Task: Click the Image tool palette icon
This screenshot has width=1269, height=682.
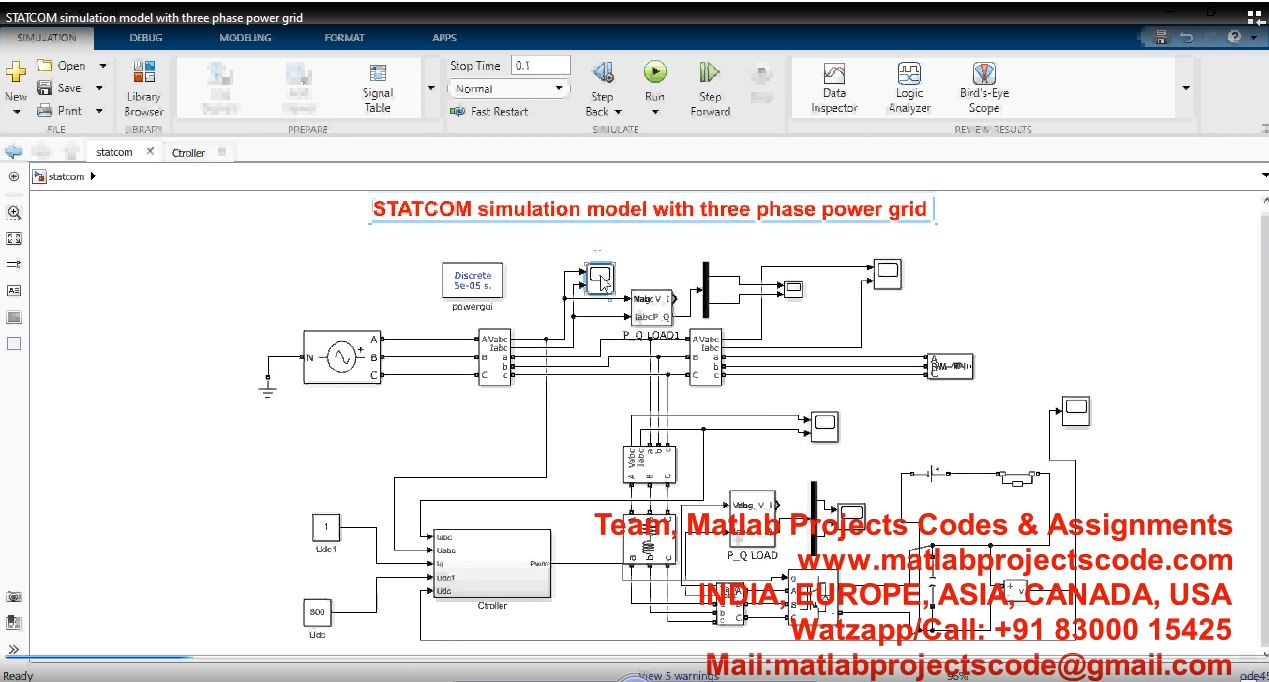Action: pos(14,317)
